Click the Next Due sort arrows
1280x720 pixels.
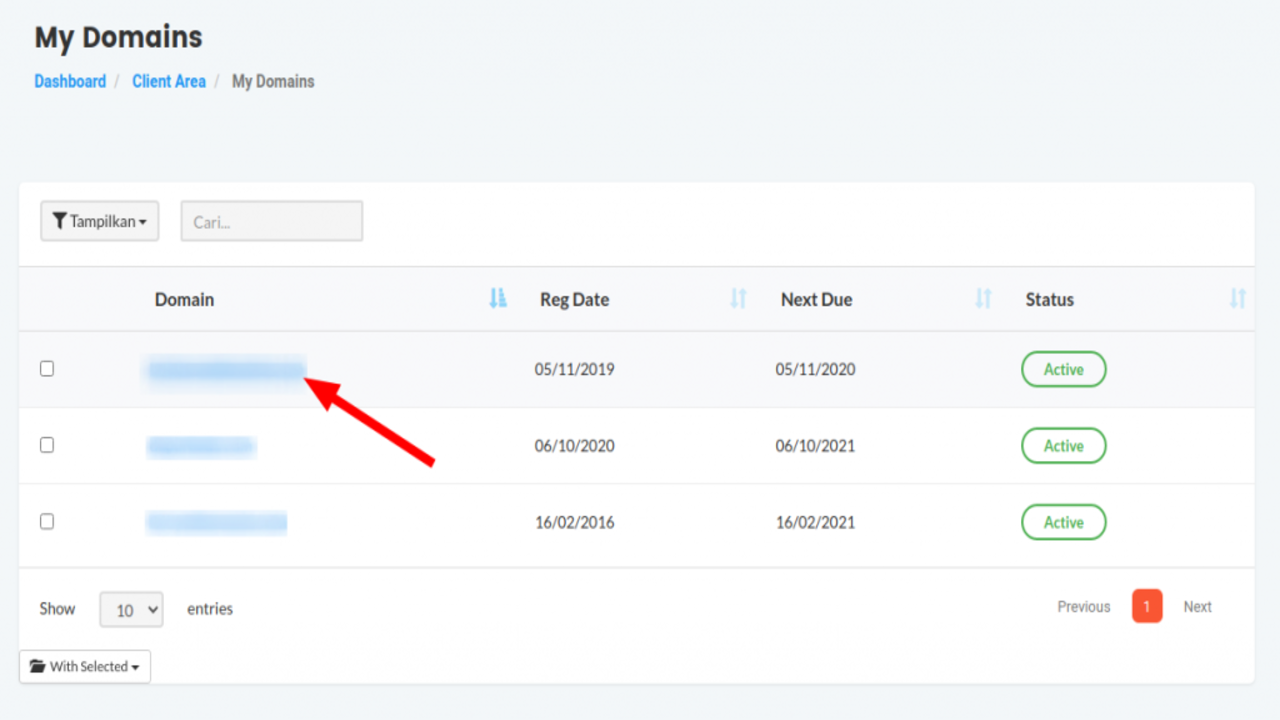click(x=983, y=298)
